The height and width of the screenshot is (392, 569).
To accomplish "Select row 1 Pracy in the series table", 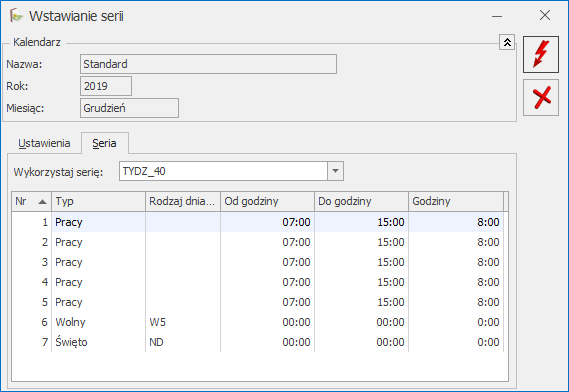I will (x=258, y=222).
